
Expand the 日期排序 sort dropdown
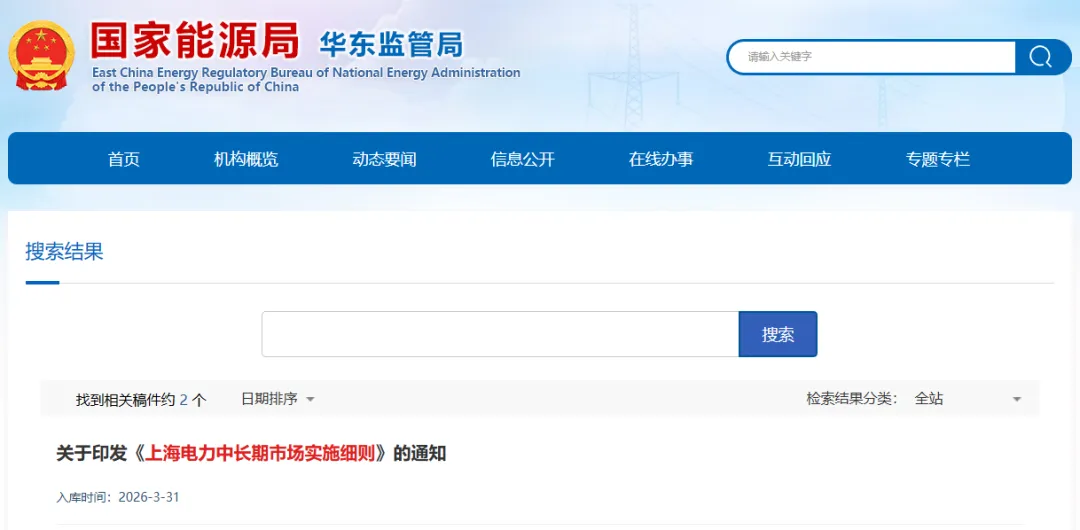(278, 399)
